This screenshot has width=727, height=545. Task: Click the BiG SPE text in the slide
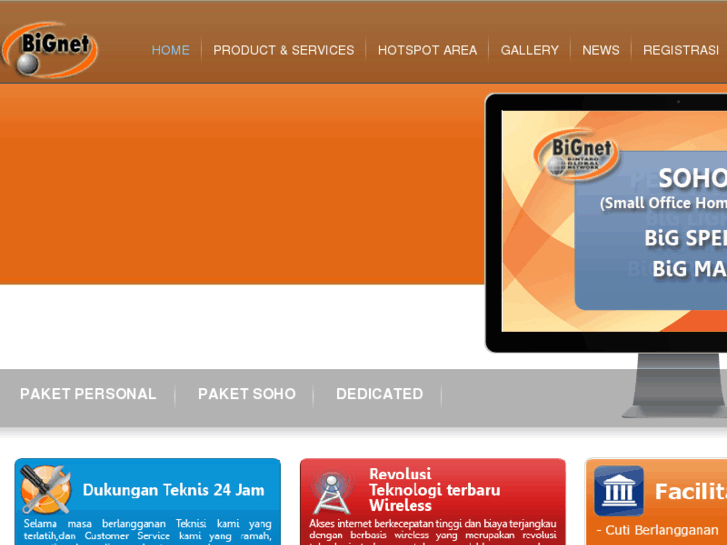coord(686,238)
